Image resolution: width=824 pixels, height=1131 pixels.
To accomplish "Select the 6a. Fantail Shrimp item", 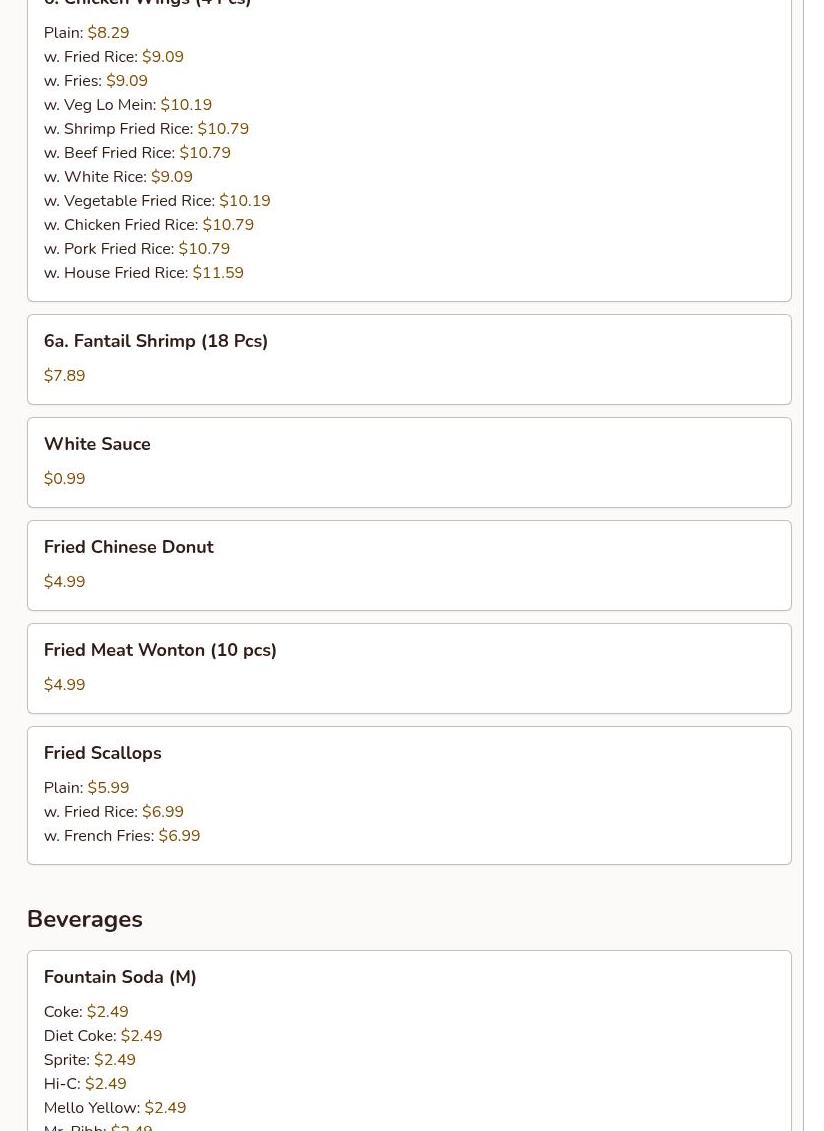I will 409,359.
